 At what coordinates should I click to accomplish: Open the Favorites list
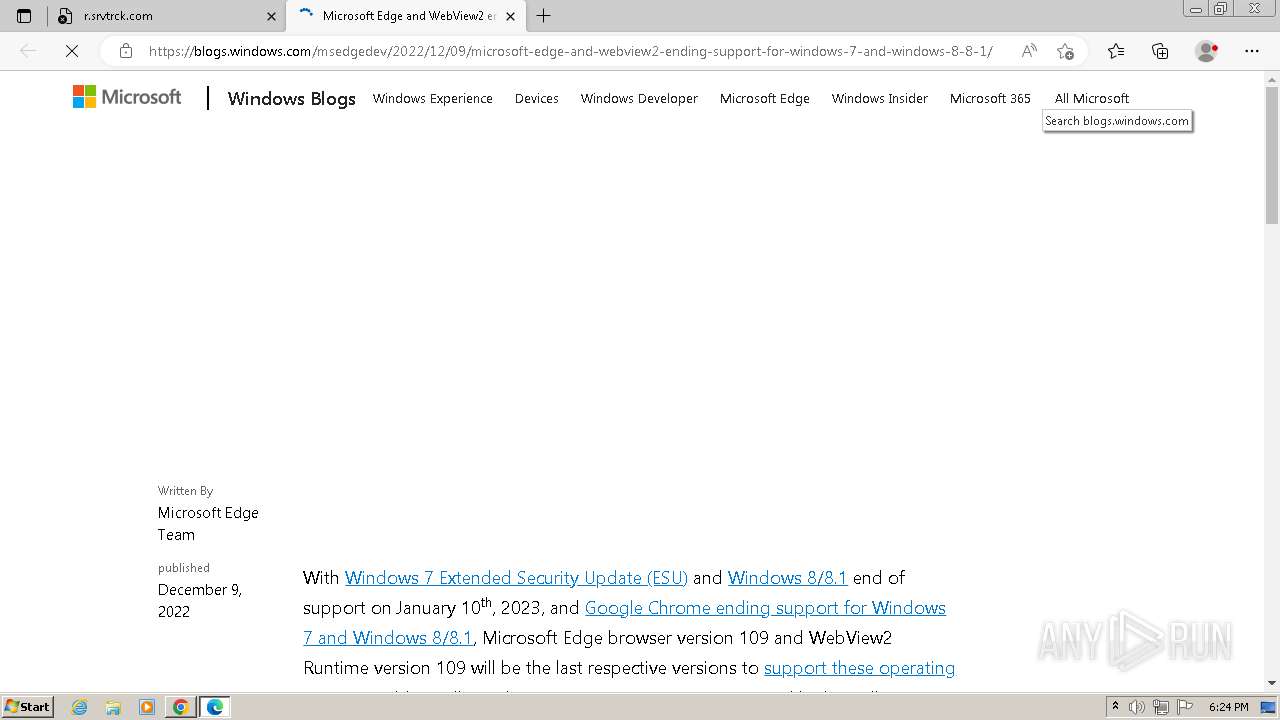1116,51
